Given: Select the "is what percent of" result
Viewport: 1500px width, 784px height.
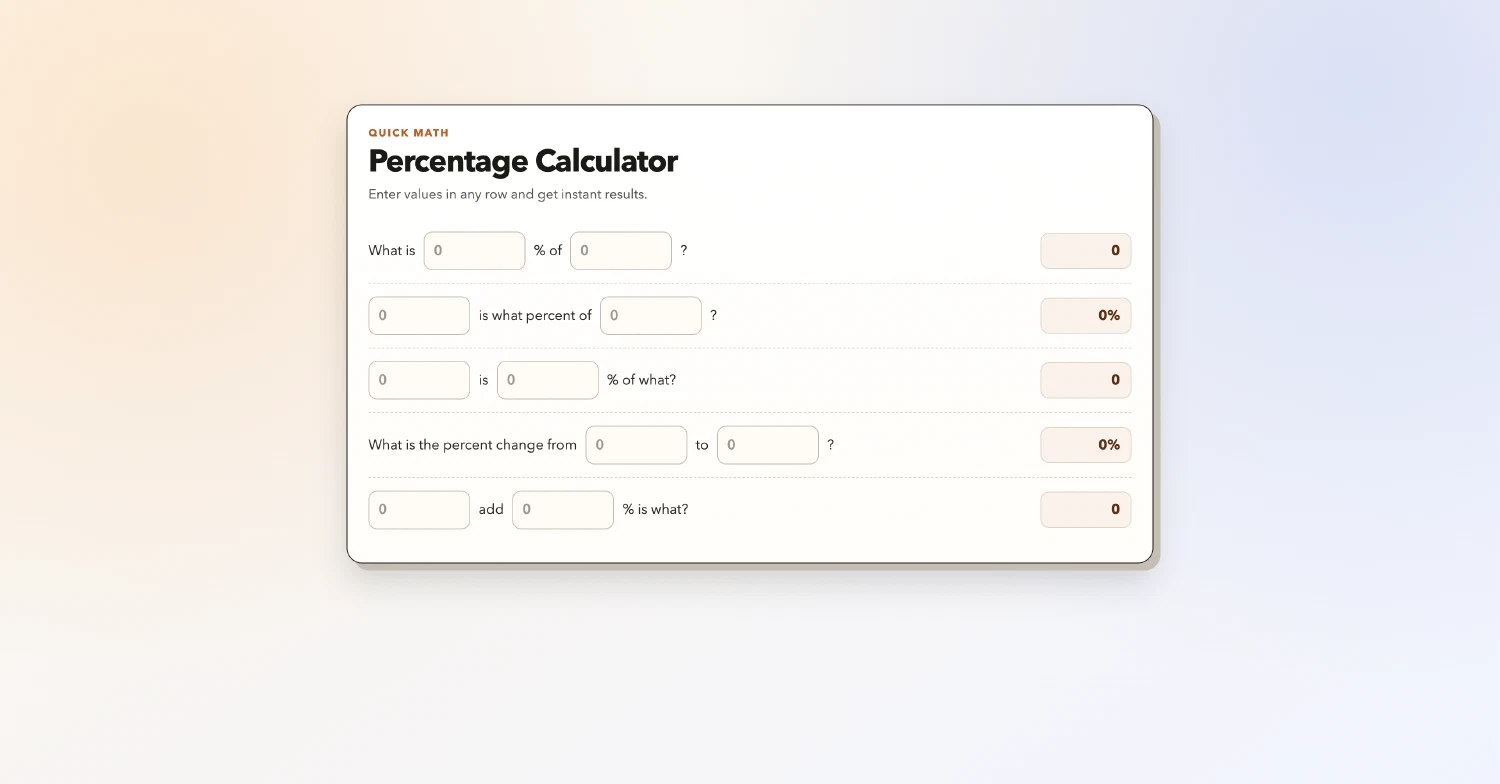Looking at the screenshot, I should [x=1085, y=316].
